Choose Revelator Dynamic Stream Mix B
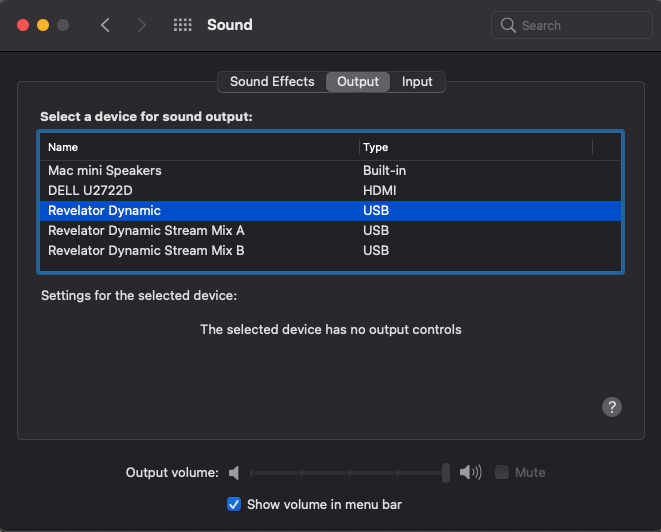The image size is (661, 532). point(330,250)
